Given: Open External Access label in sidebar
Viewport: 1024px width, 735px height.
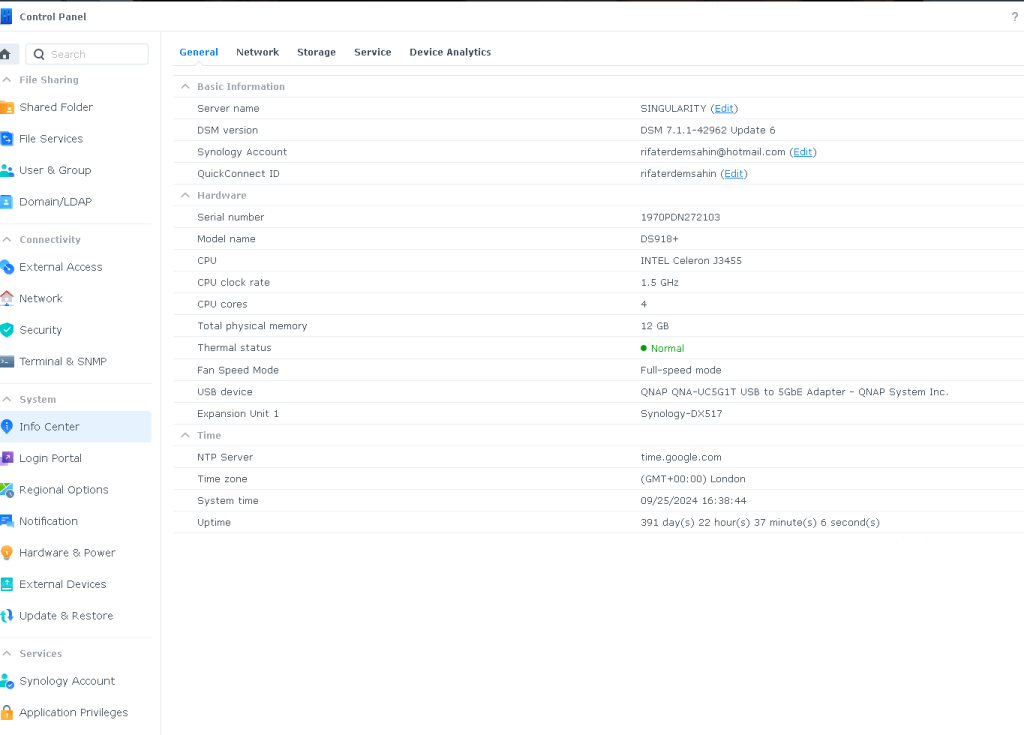Looking at the screenshot, I should click(61, 267).
